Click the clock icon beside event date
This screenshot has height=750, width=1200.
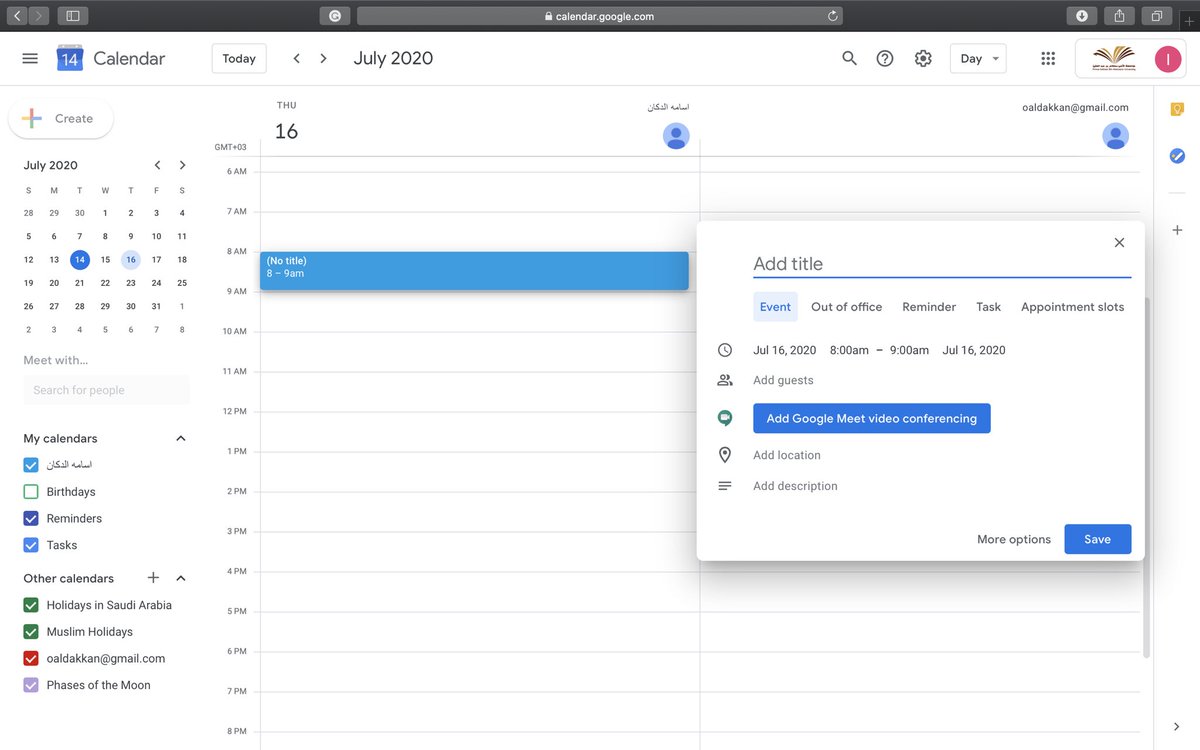[x=725, y=350]
